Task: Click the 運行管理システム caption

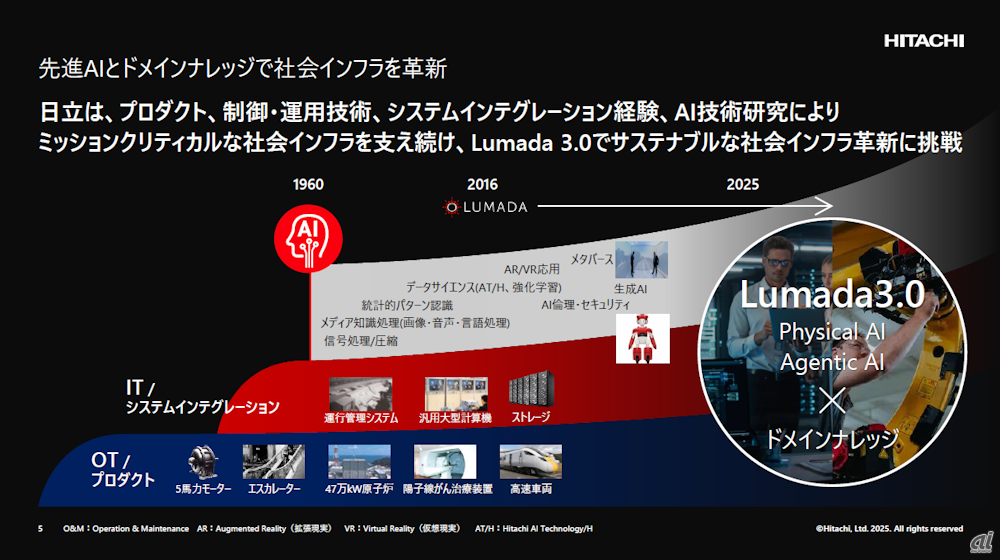Action: click(x=361, y=418)
